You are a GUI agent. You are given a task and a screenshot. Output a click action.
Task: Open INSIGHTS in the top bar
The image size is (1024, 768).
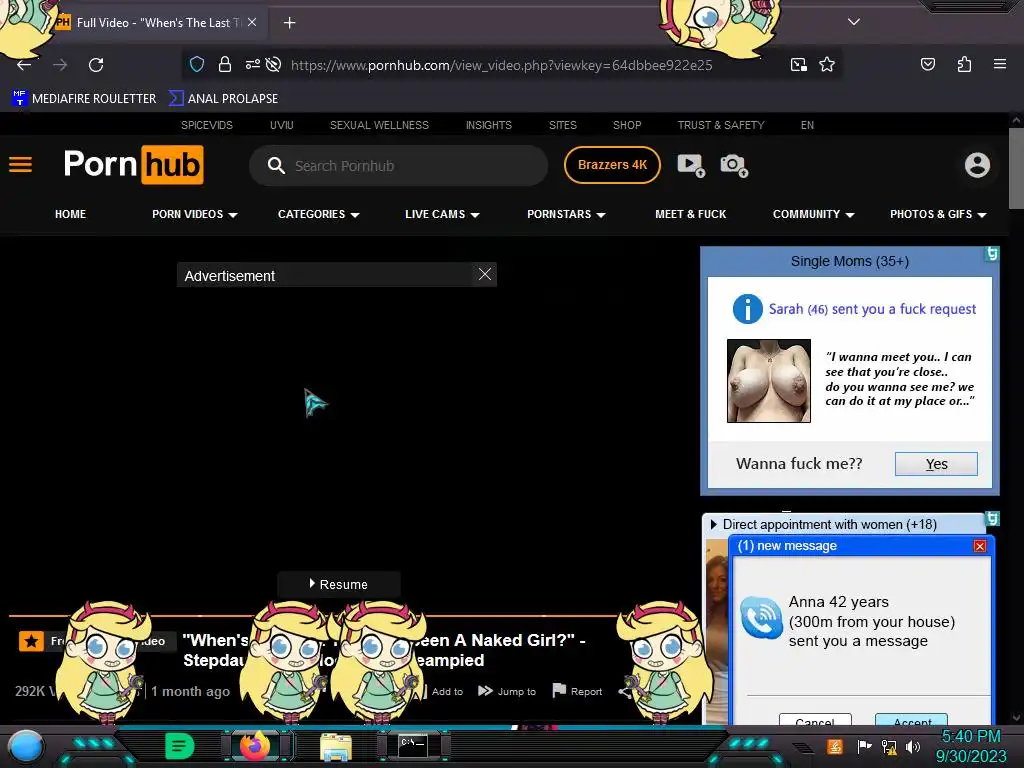tap(488, 125)
